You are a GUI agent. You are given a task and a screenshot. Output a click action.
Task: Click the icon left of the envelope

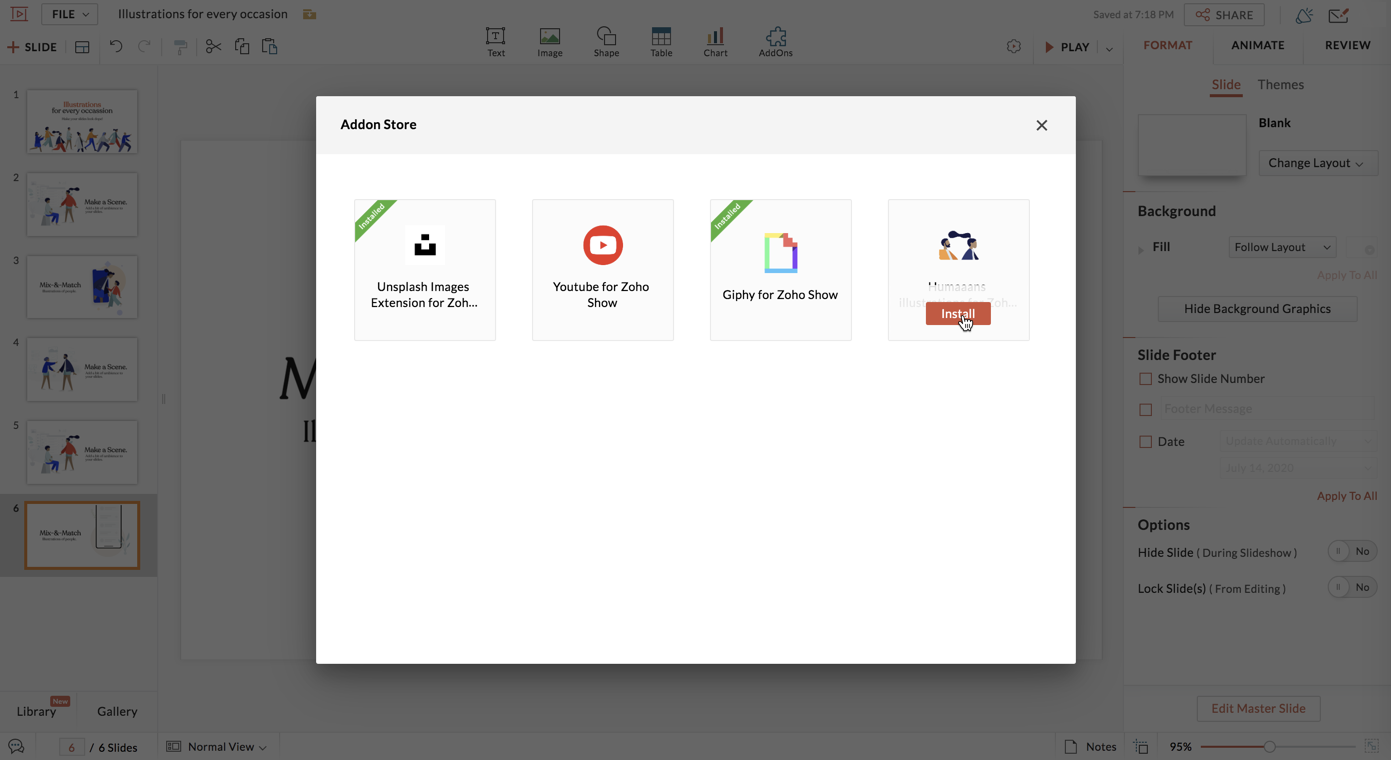point(1304,15)
